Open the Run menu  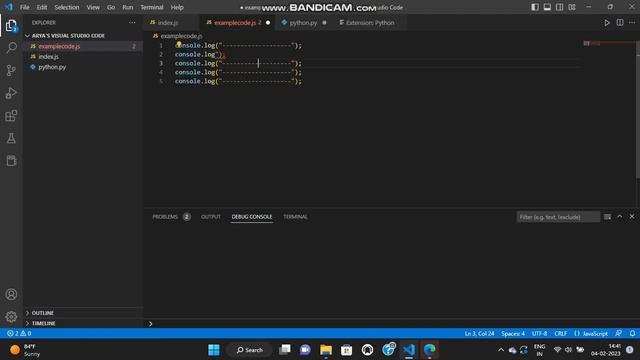(128, 7)
